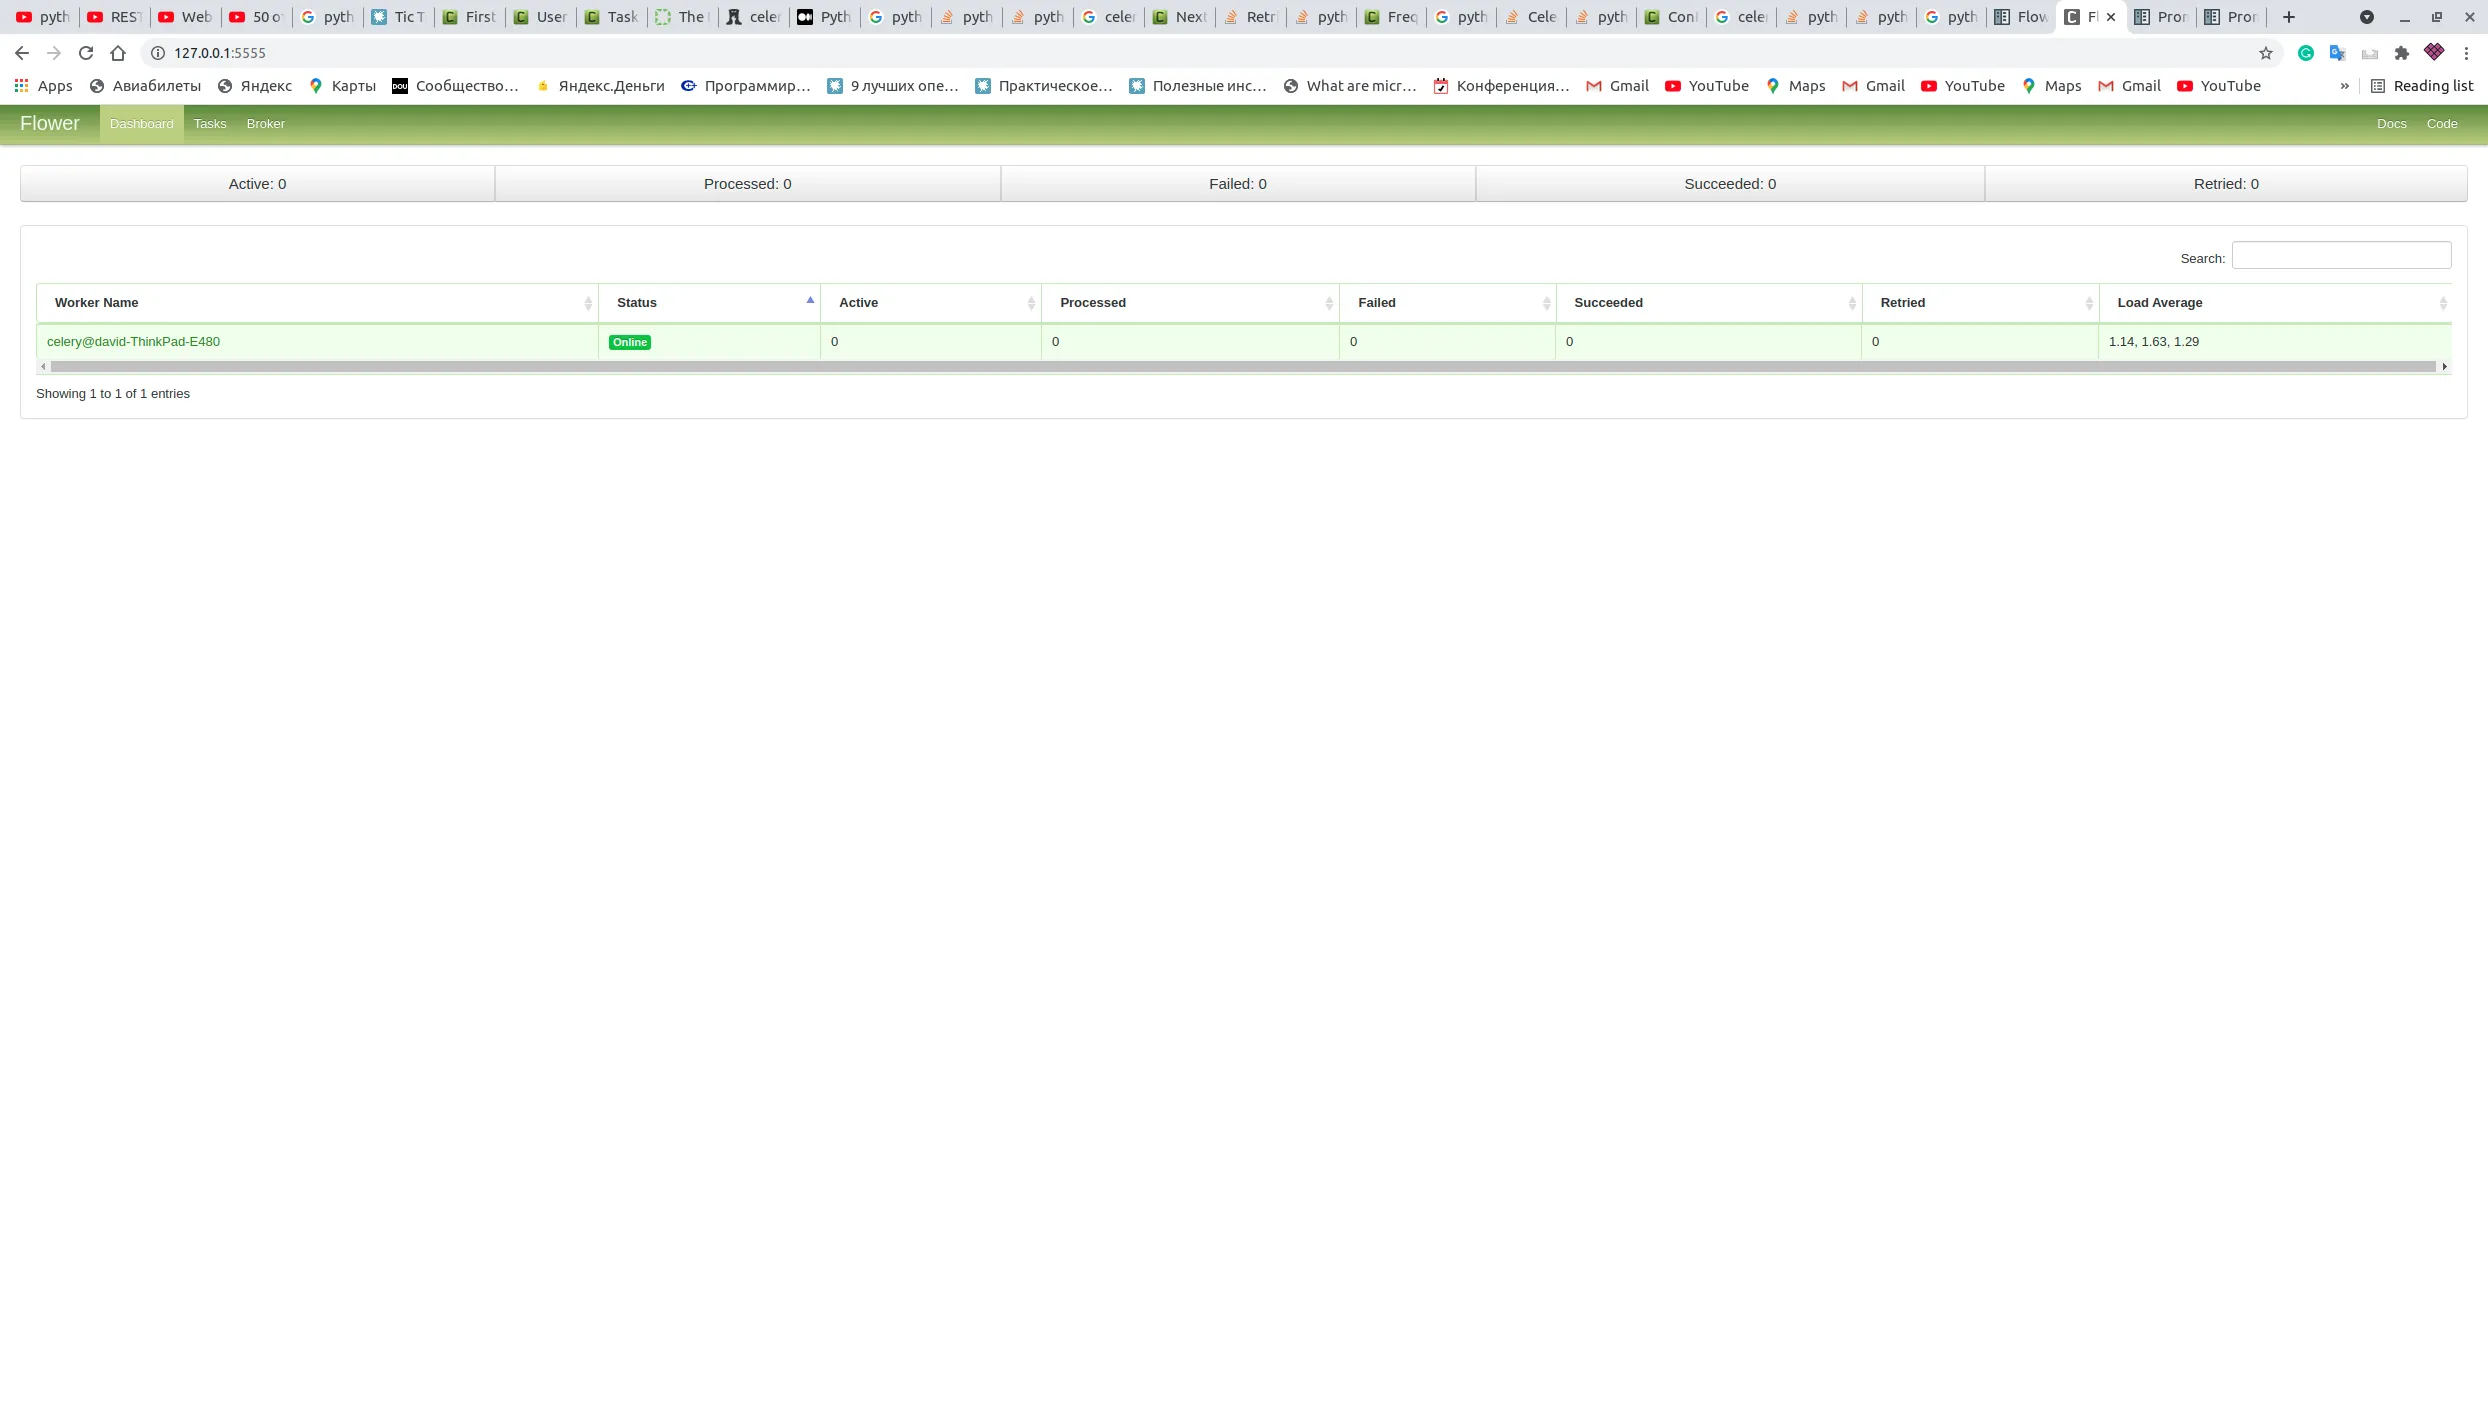Reload the page using the refresh icon
This screenshot has height=1413, width=2488.
(x=86, y=53)
